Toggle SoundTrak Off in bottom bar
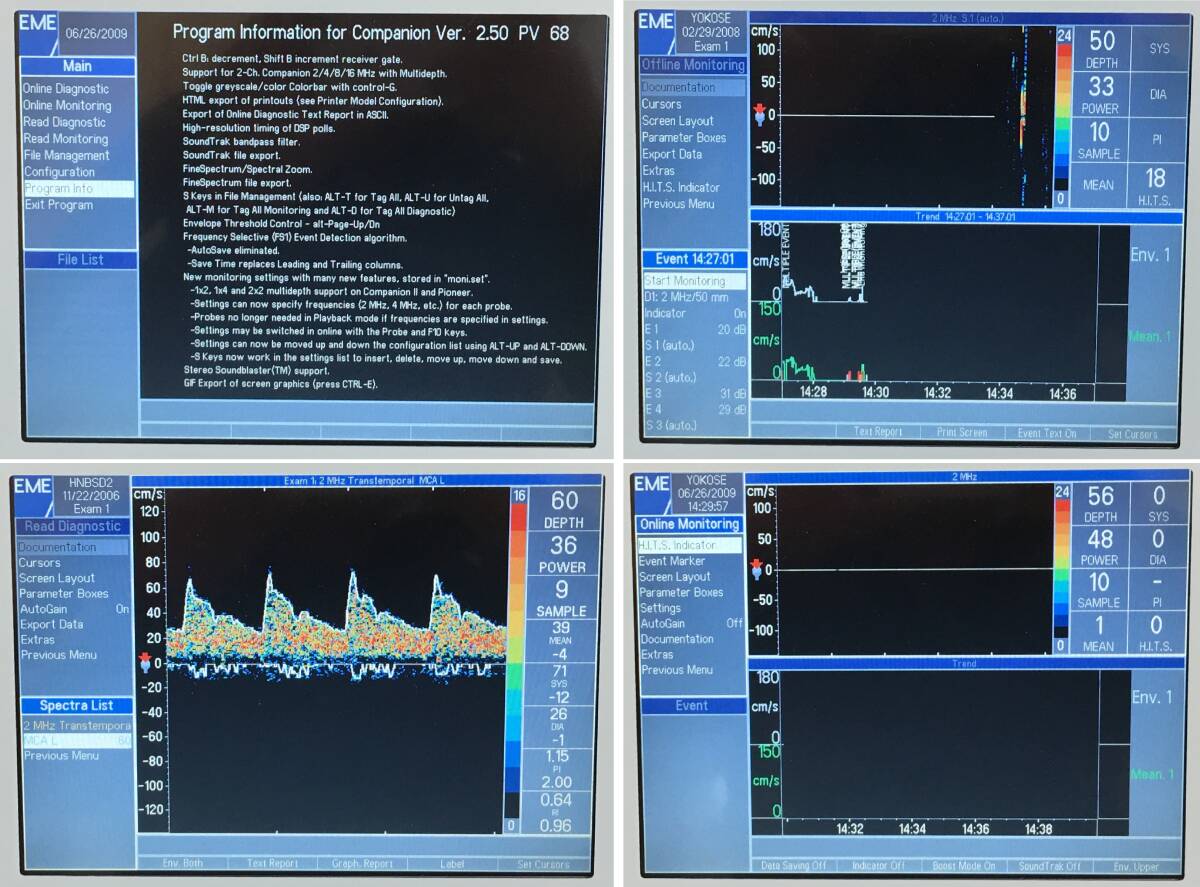The height and width of the screenshot is (887, 1200). click(1047, 866)
